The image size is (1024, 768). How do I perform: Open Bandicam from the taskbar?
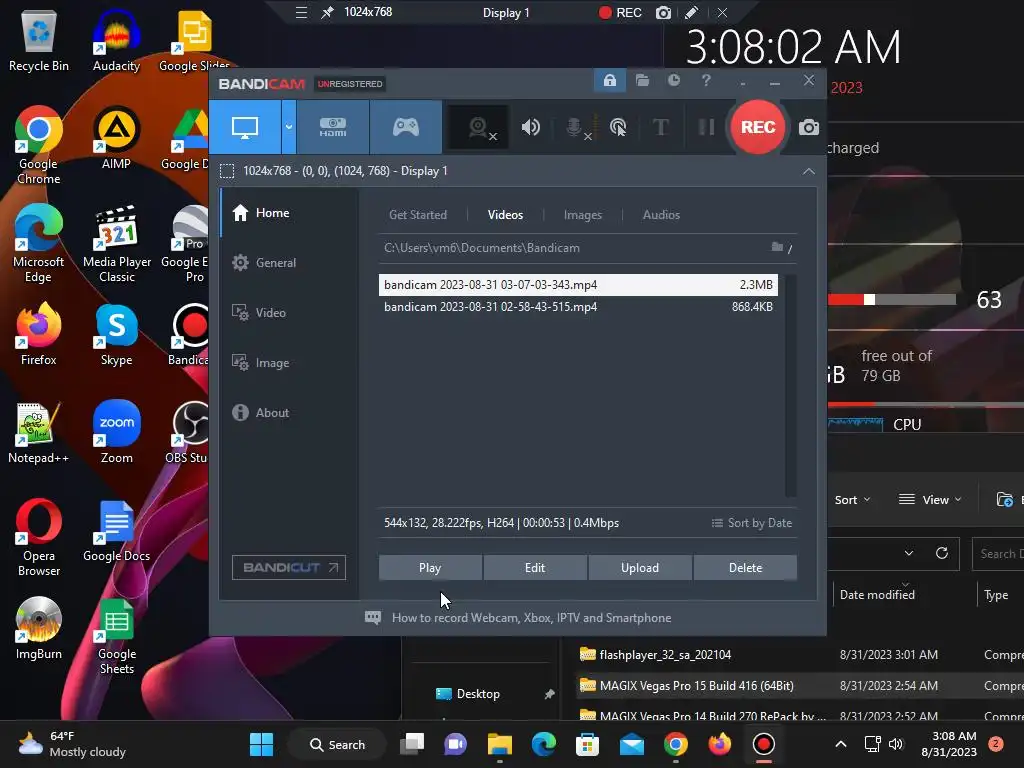click(x=763, y=744)
